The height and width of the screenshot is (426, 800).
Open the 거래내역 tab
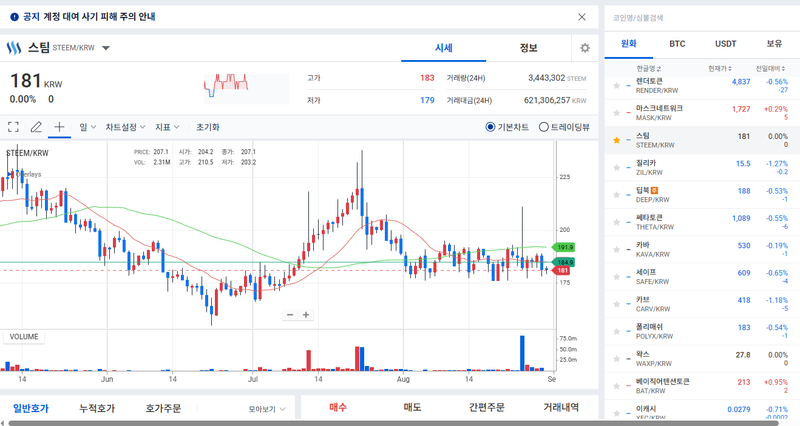[x=561, y=407]
